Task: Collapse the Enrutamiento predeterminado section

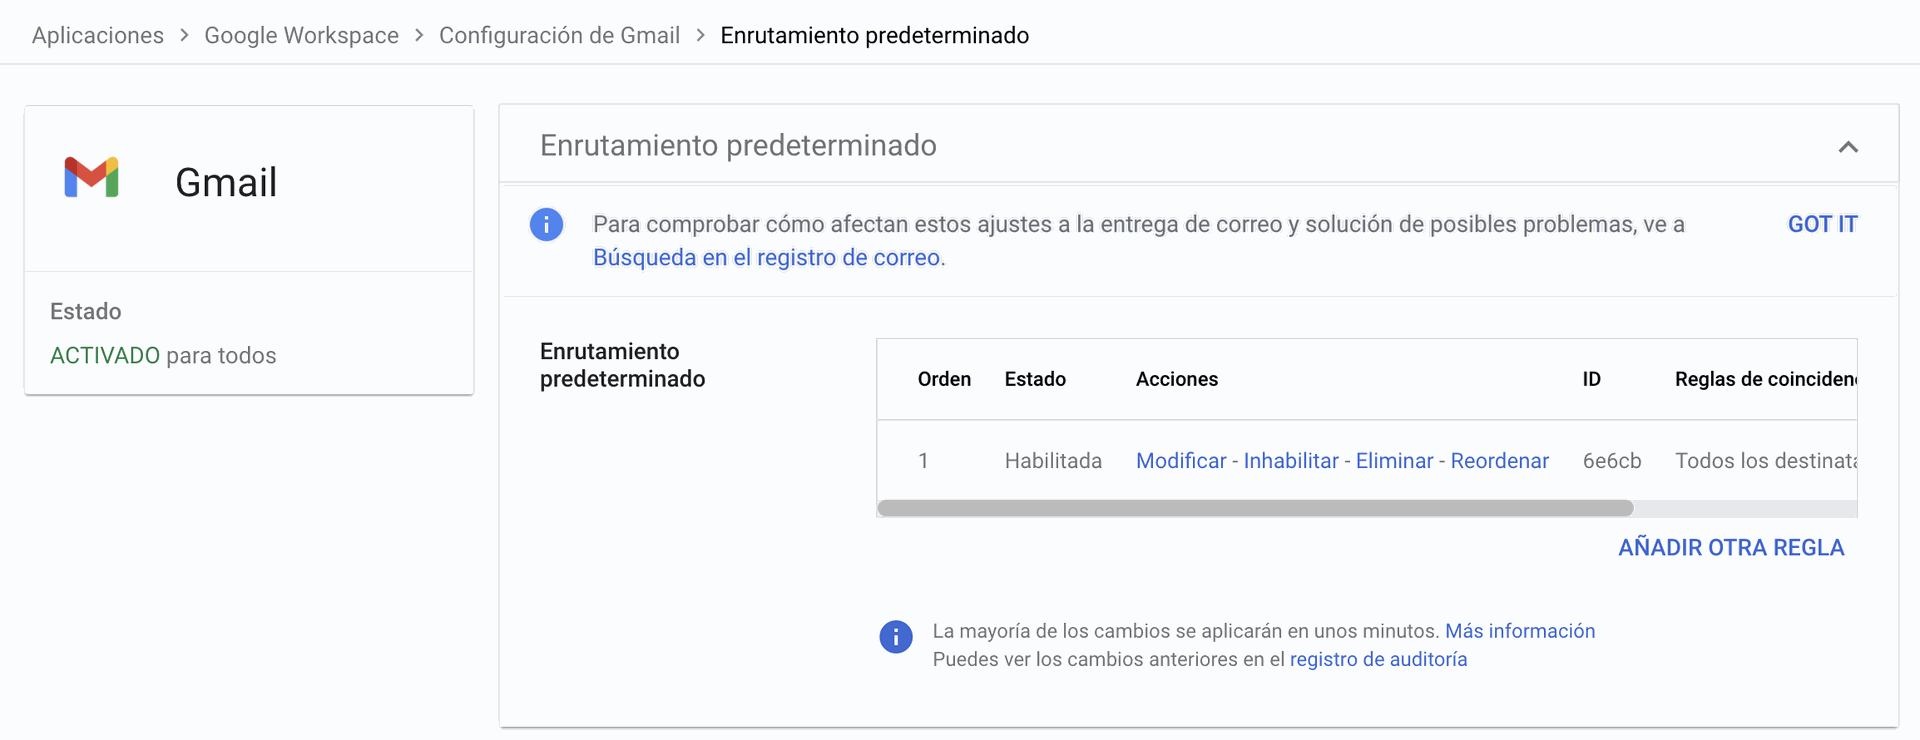Action: (x=1847, y=147)
